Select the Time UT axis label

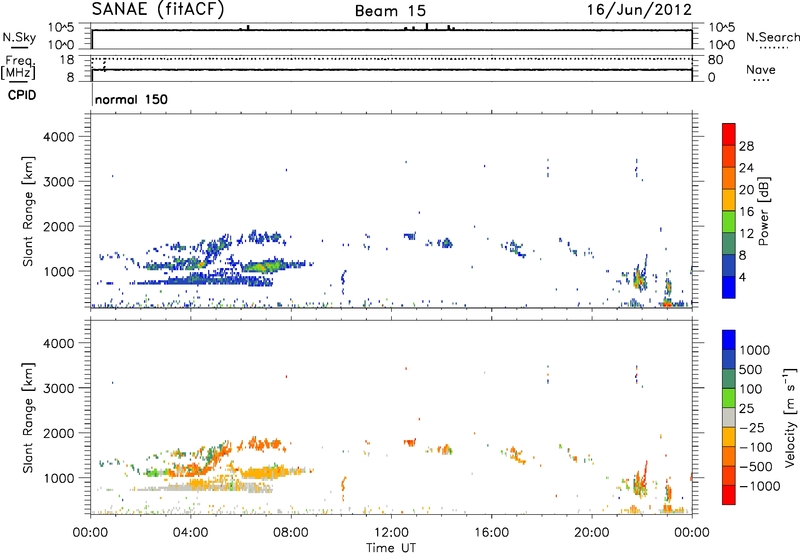coord(391,548)
